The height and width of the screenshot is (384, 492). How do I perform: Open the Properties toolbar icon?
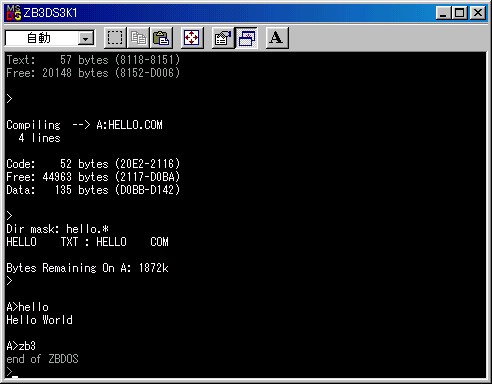pyautogui.click(x=223, y=38)
